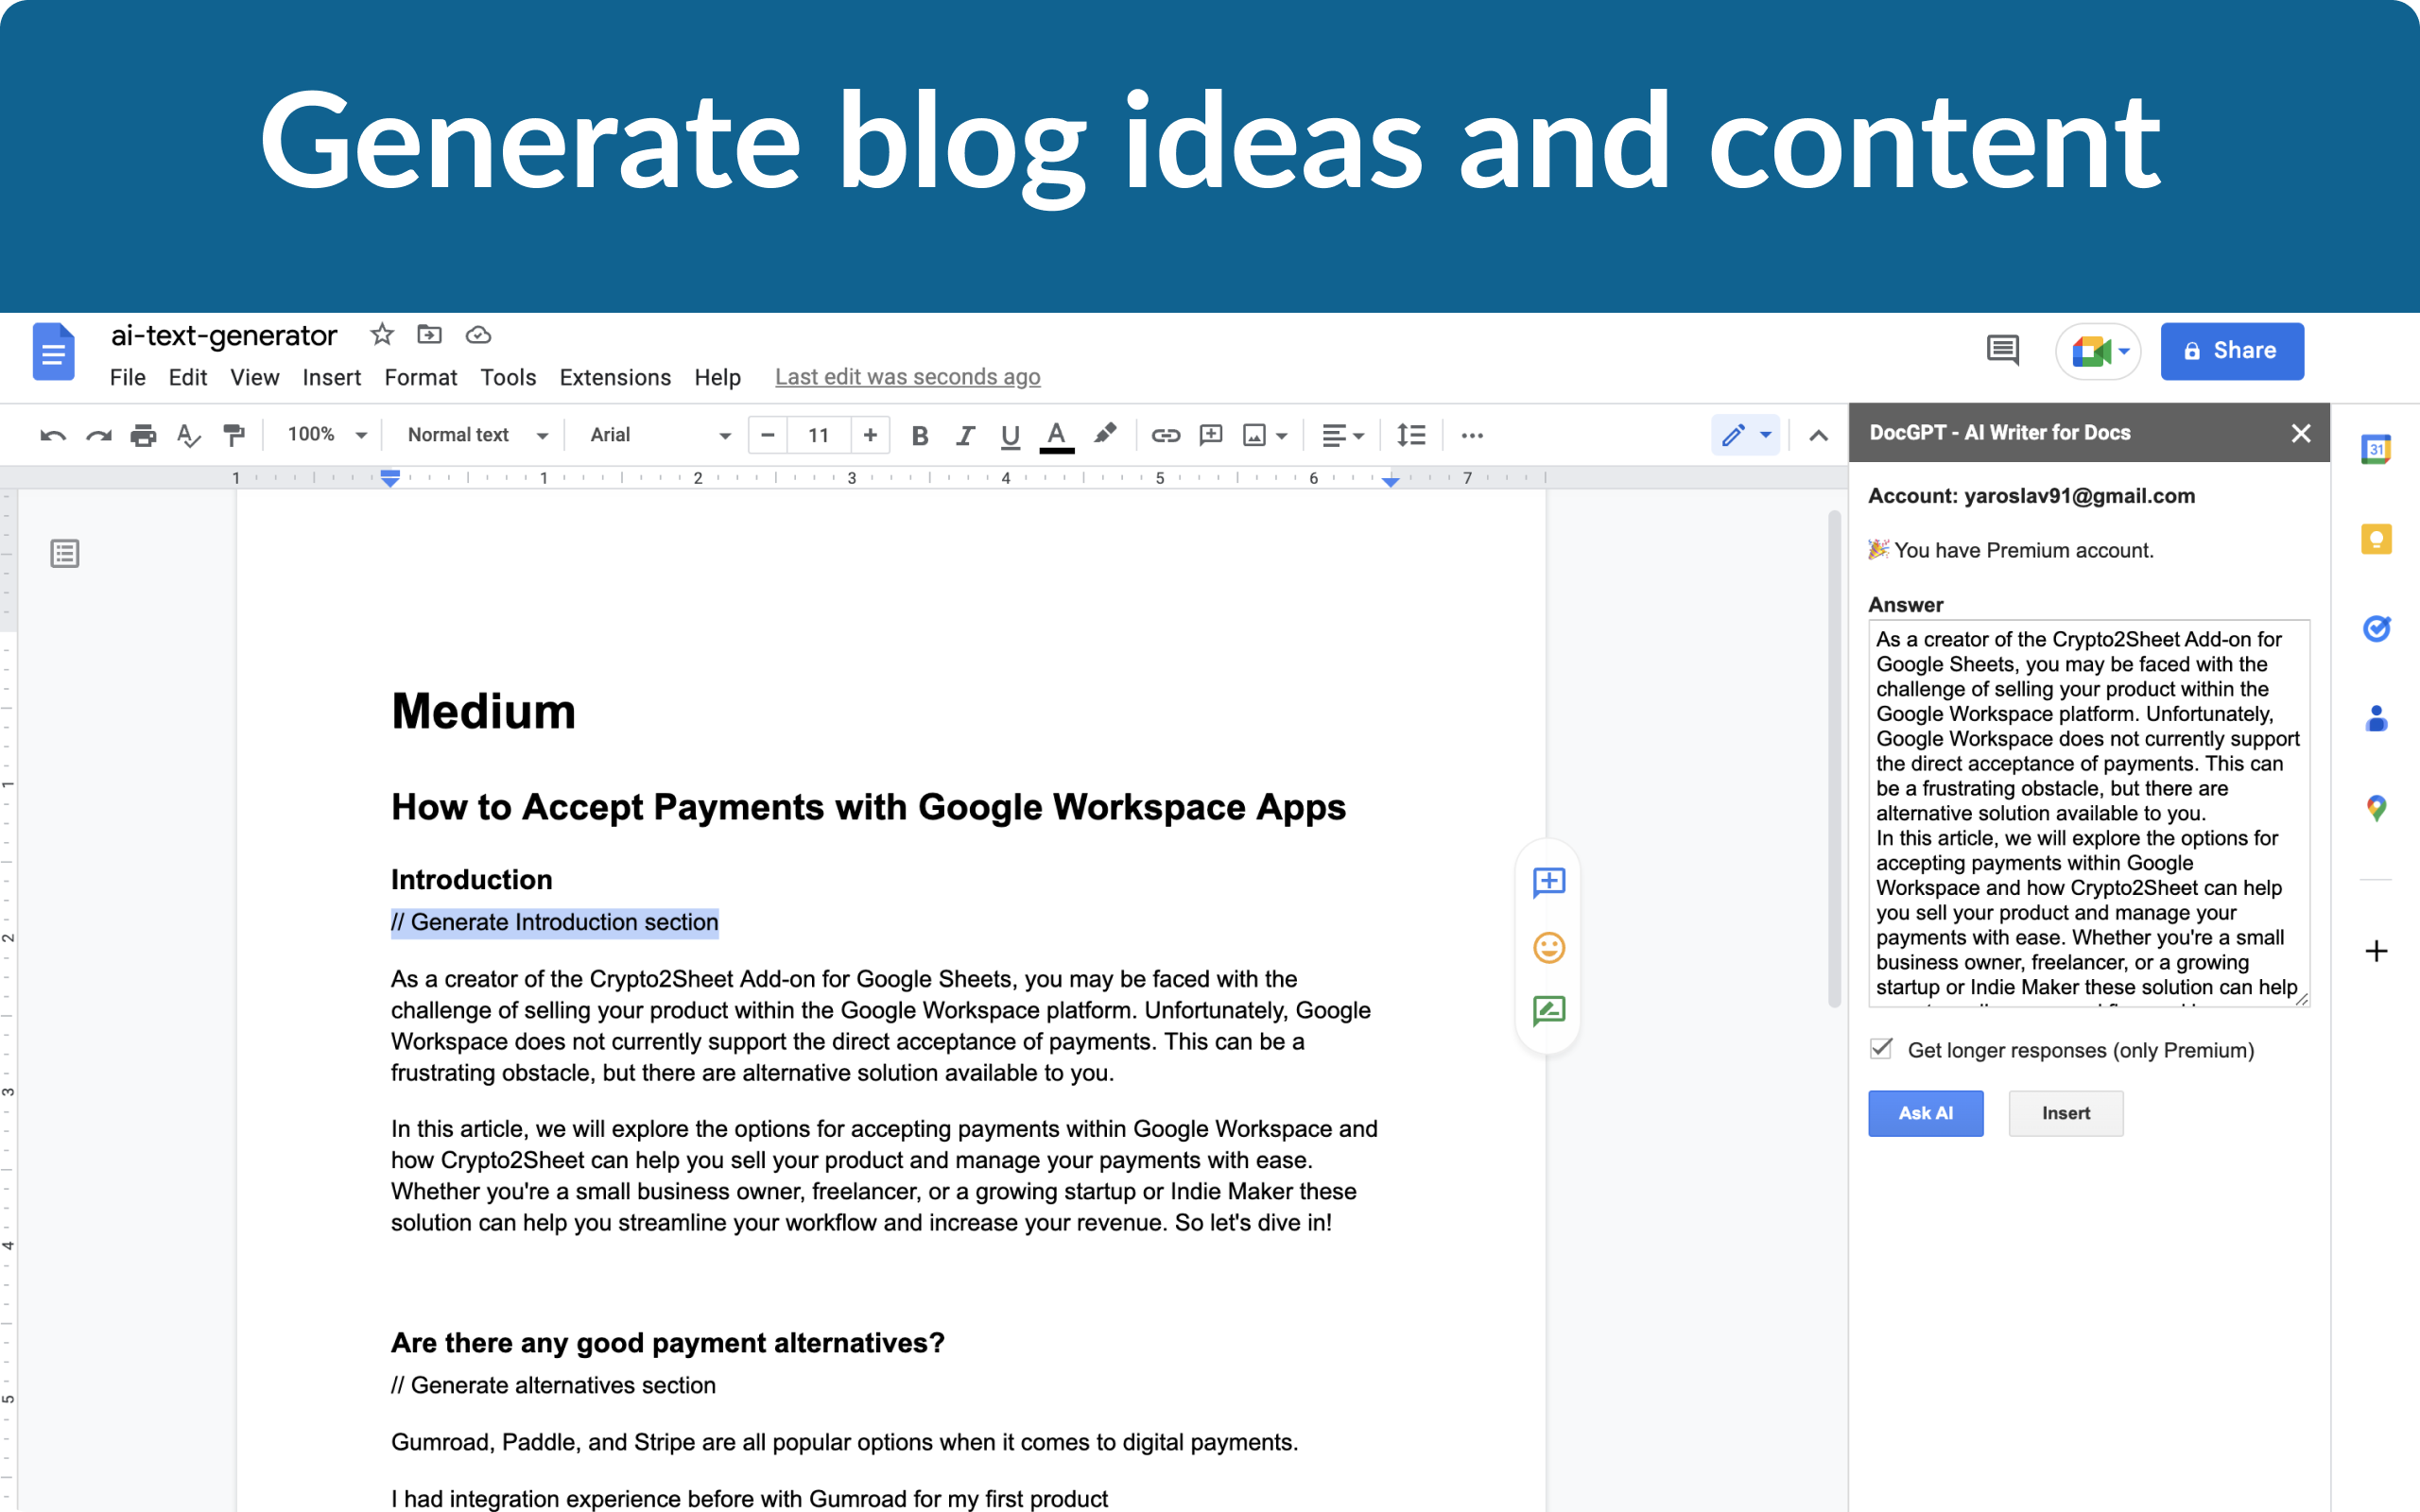Click the Last edit was seconds ago link

point(907,377)
